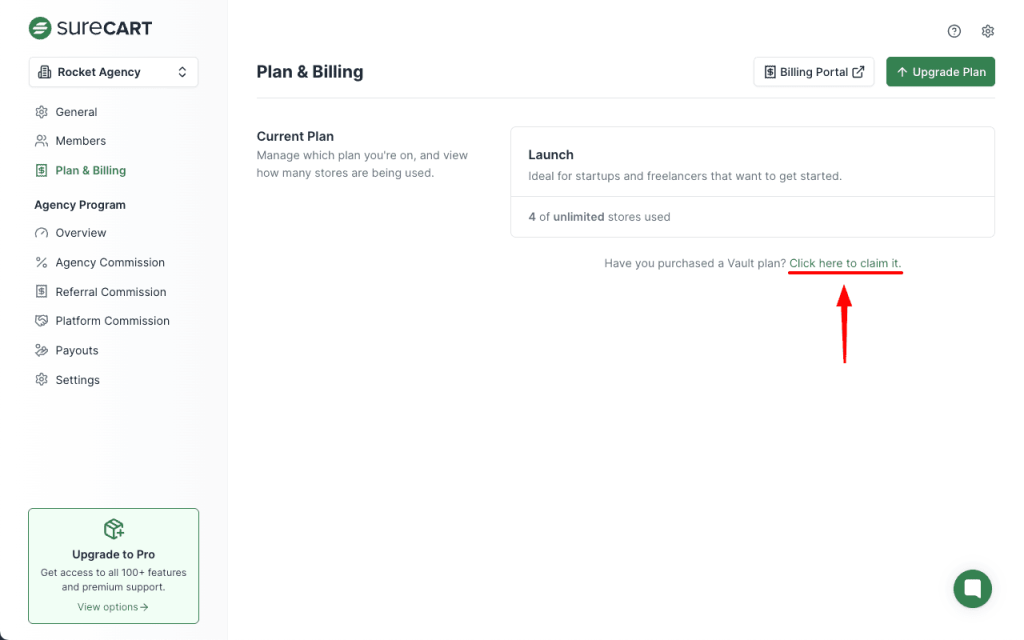Click the "Click here to claim it" link
Viewport: 1024px width, 640px height.
[x=845, y=263]
